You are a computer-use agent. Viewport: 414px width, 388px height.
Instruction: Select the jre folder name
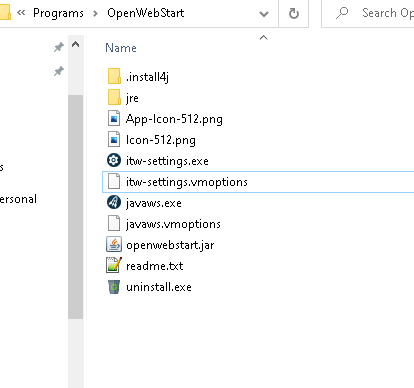(132, 98)
